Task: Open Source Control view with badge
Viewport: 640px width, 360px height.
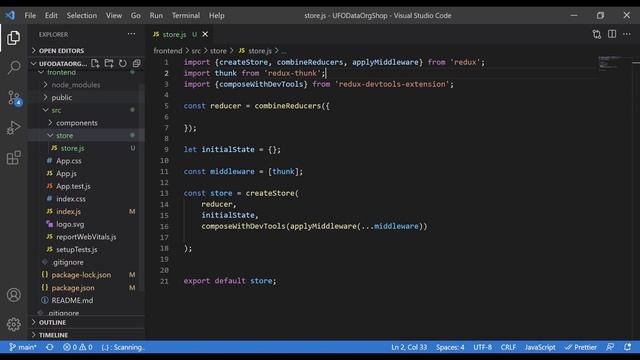Action: (x=14, y=98)
